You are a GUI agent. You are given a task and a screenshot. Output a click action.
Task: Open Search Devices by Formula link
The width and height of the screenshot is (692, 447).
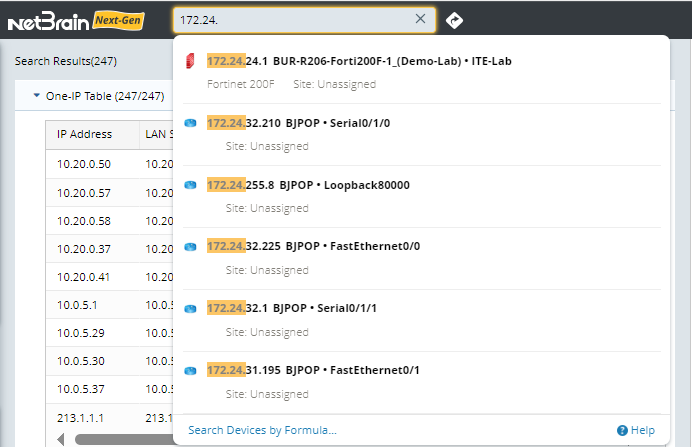click(262, 430)
